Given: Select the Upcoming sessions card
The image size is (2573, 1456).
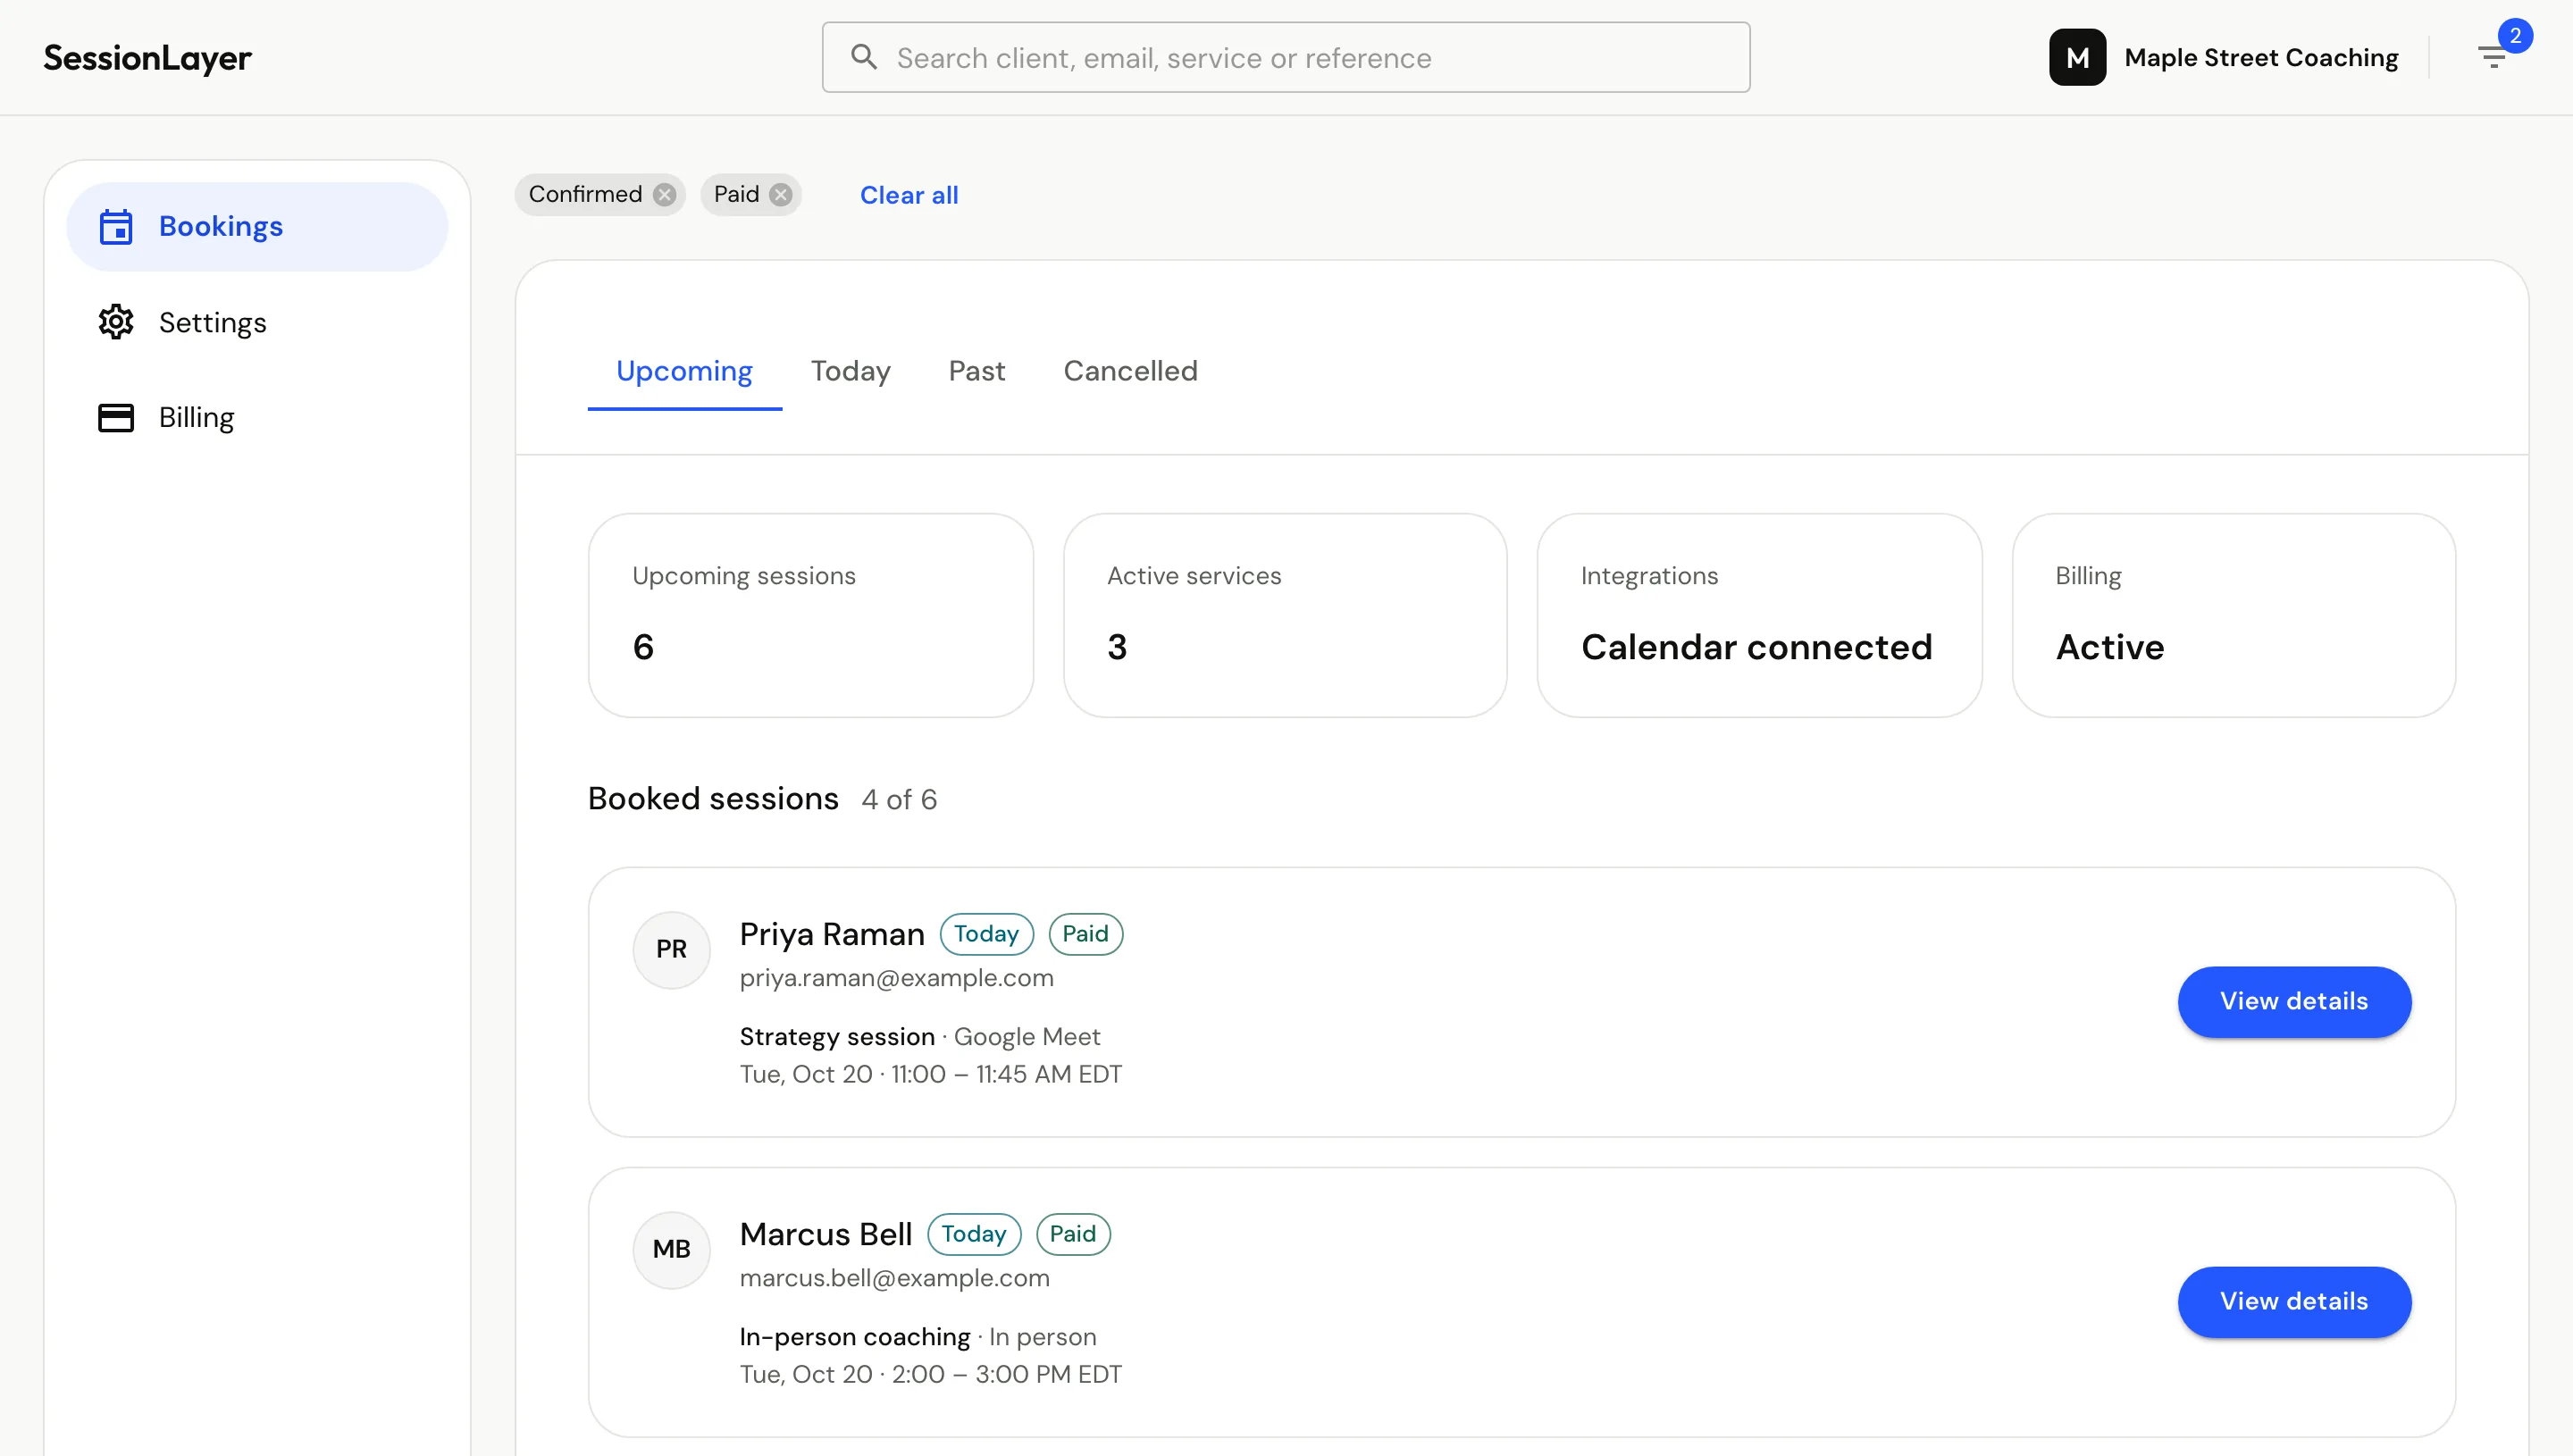Looking at the screenshot, I should click(810, 615).
